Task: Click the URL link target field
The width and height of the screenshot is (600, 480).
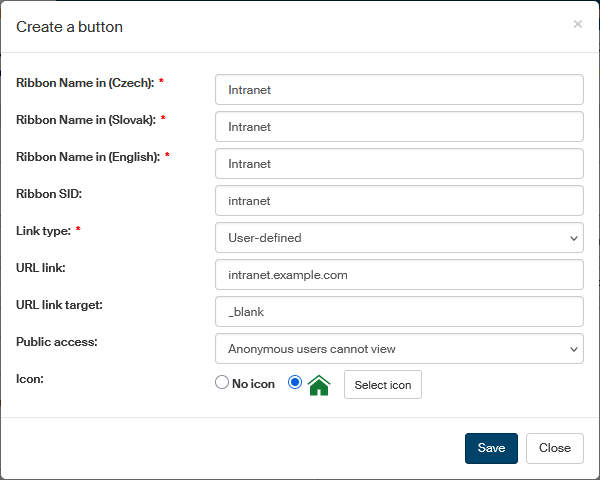Action: [399, 312]
